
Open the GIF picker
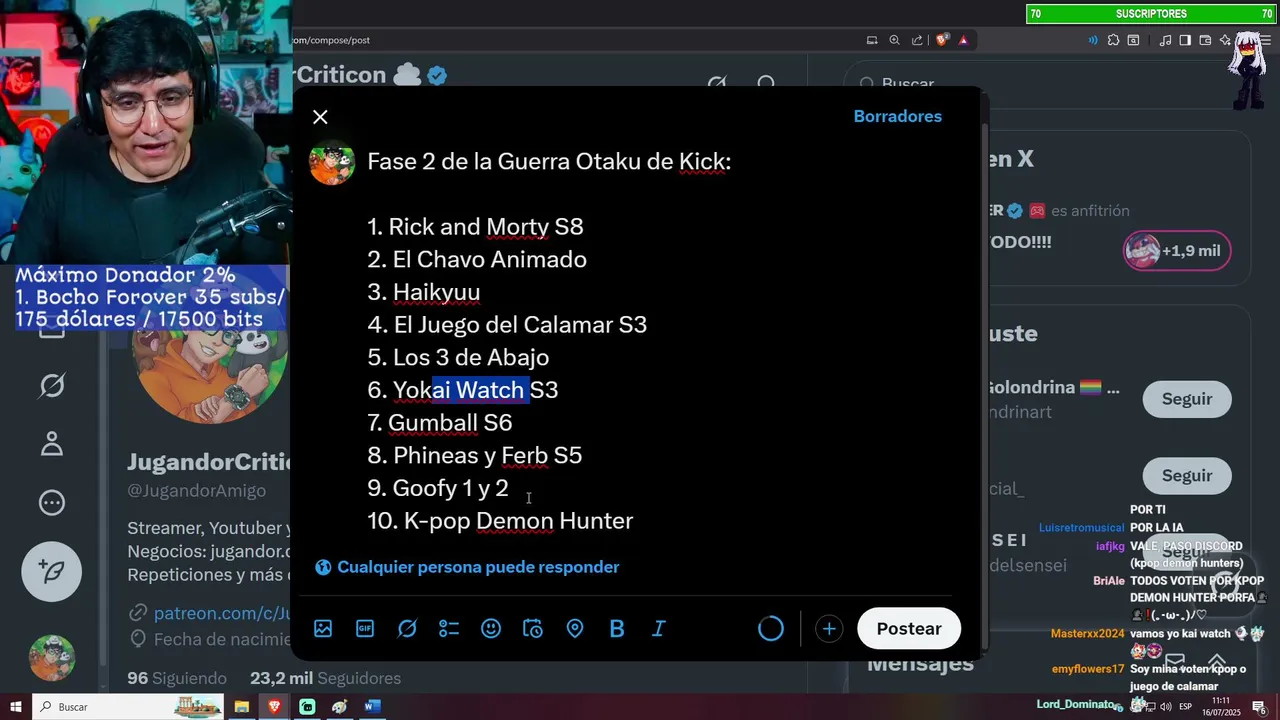pos(365,629)
